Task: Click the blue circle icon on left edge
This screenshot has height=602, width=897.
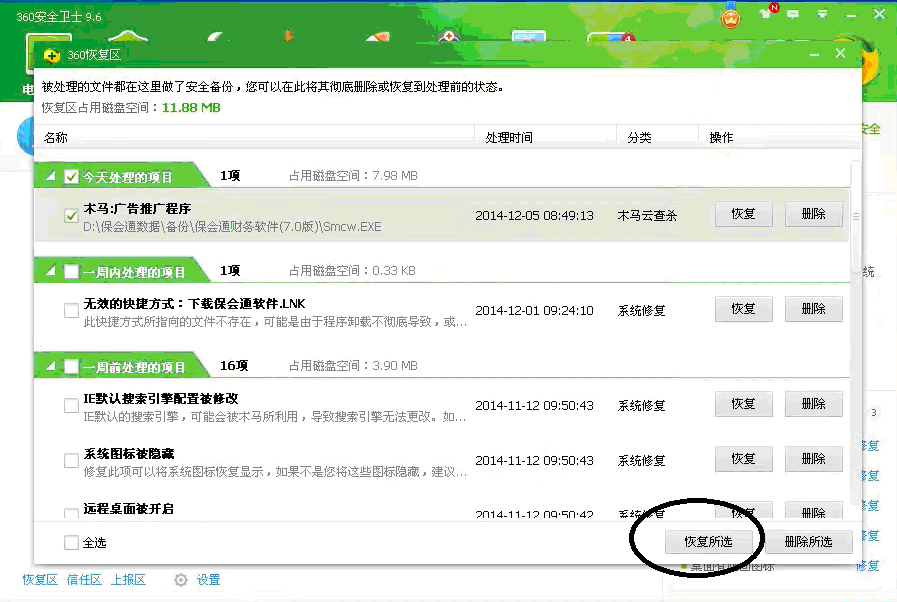Action: [x=25, y=137]
